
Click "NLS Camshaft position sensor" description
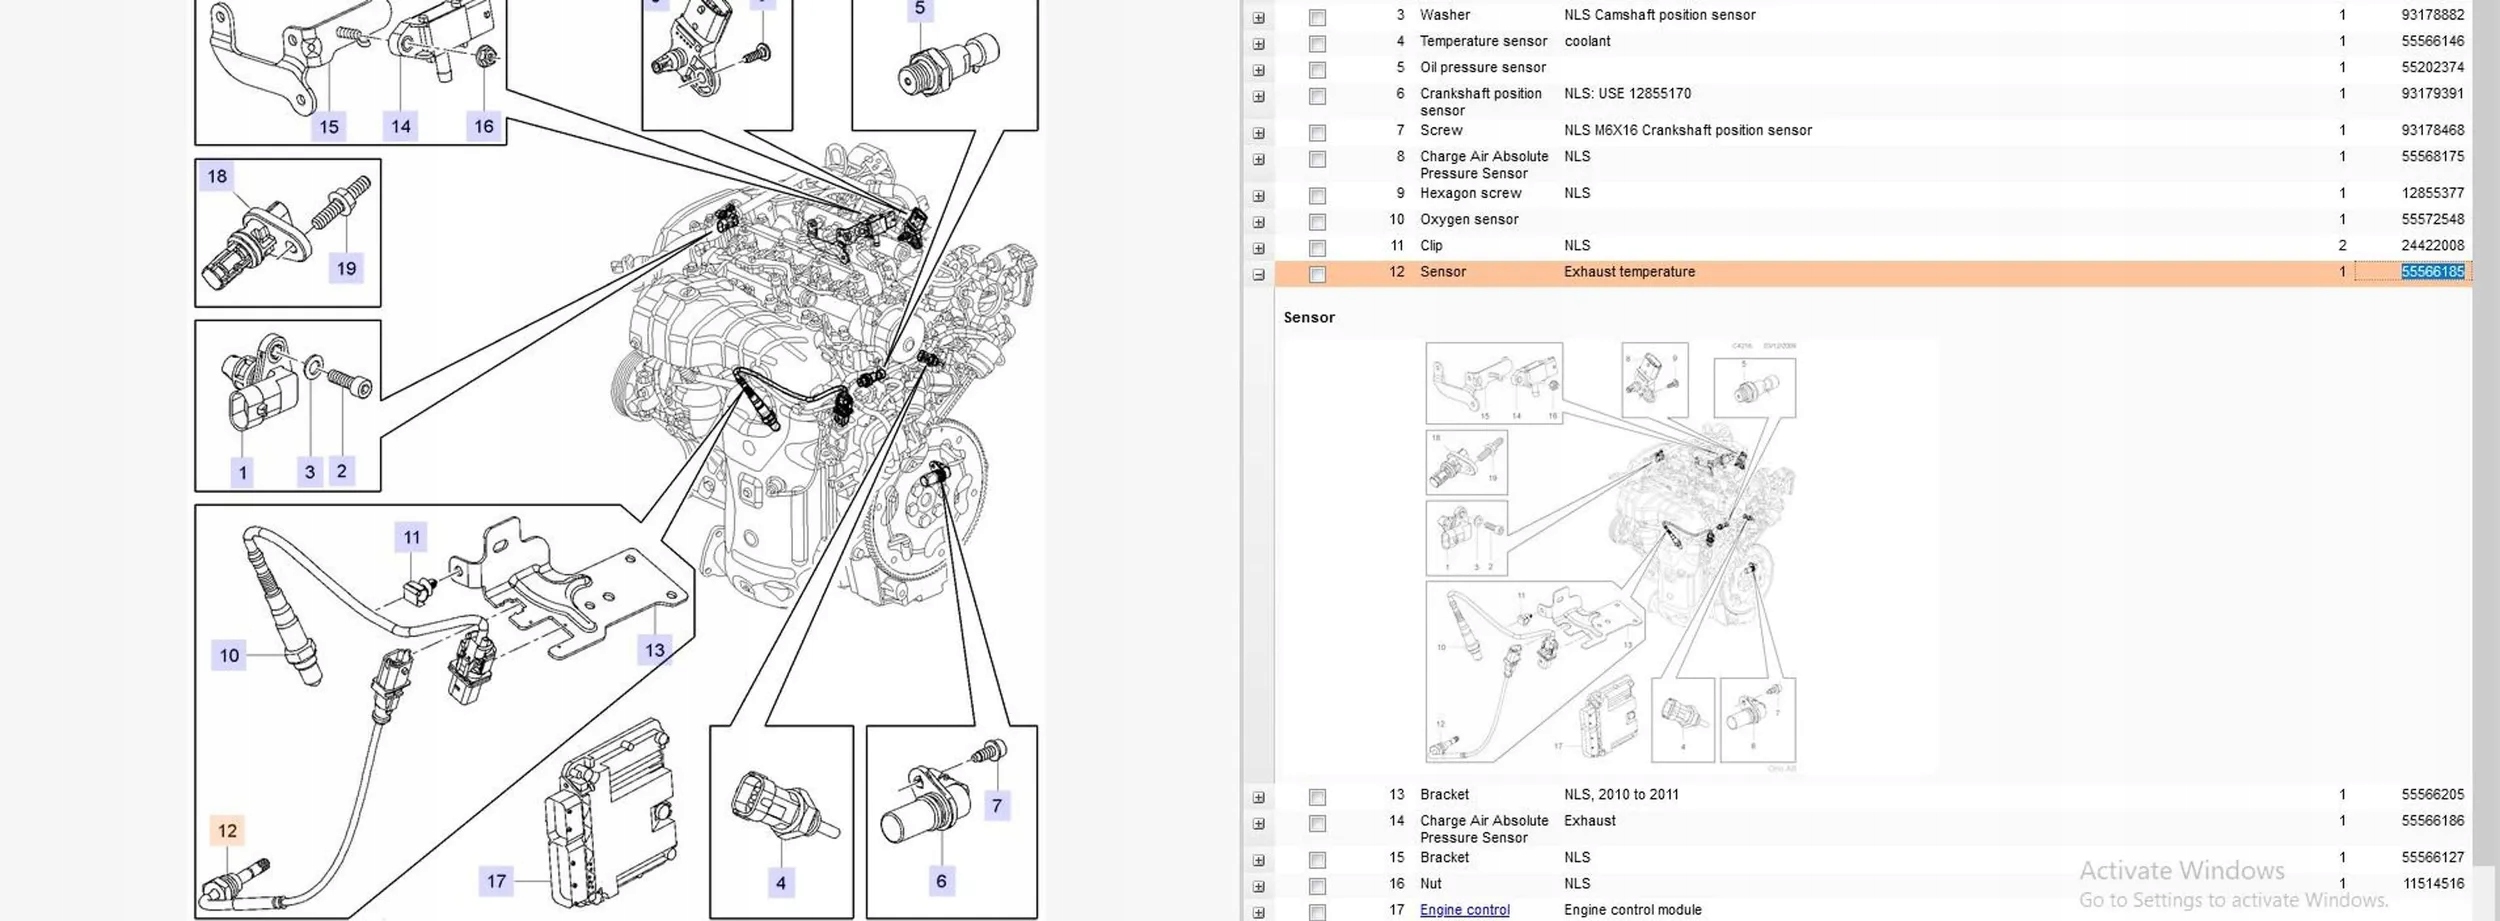pyautogui.click(x=1659, y=15)
